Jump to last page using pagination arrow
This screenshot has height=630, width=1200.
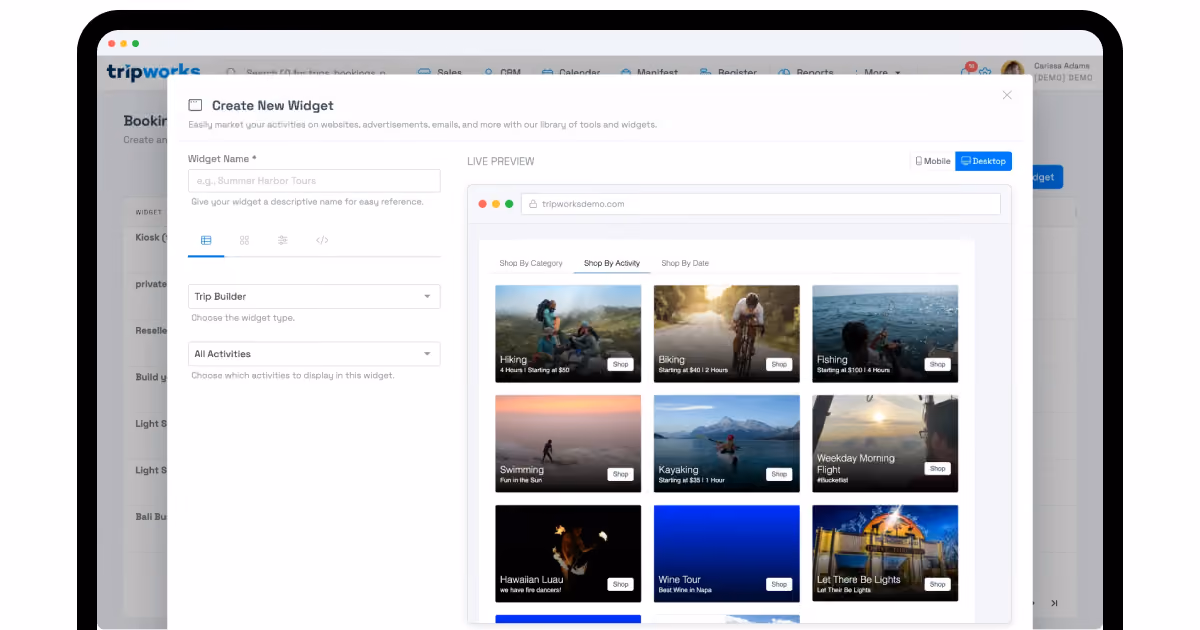coord(1054,603)
